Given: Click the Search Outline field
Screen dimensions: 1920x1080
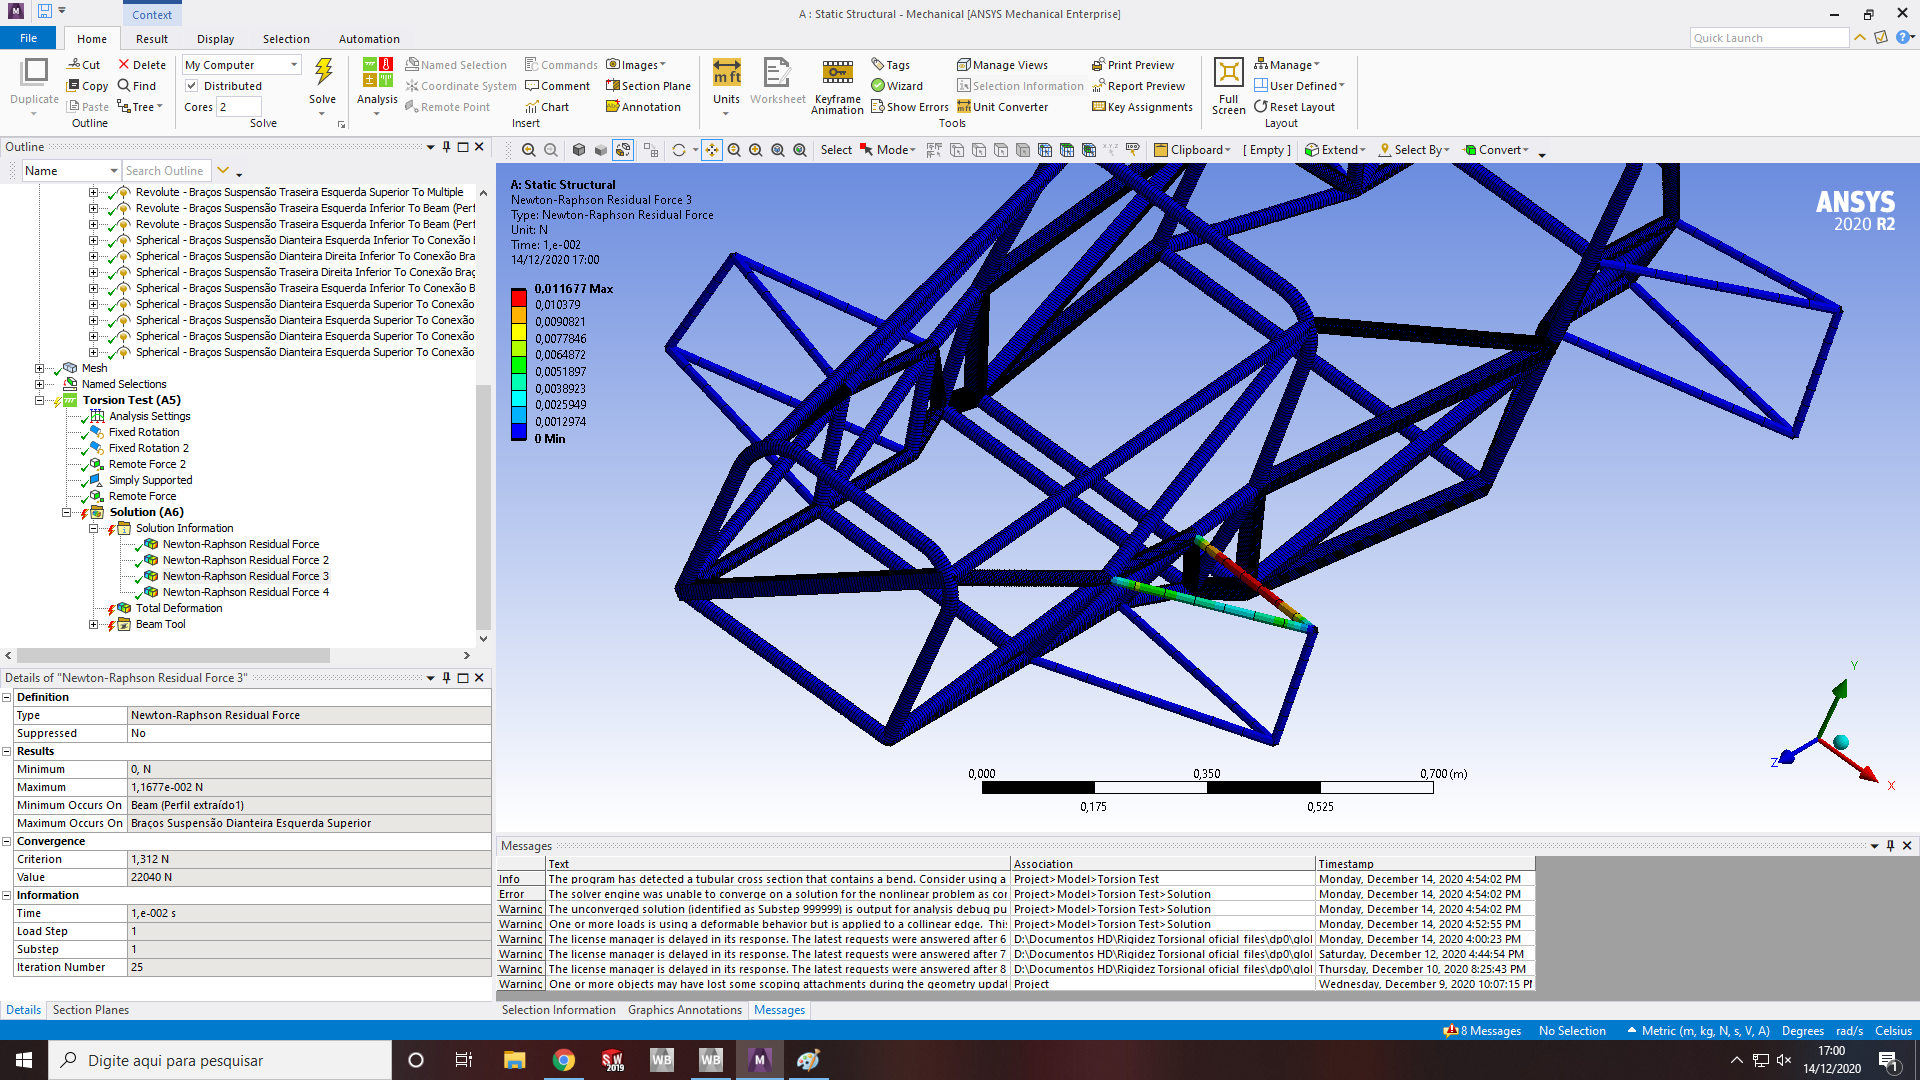Looking at the screenshot, I should pyautogui.click(x=166, y=171).
